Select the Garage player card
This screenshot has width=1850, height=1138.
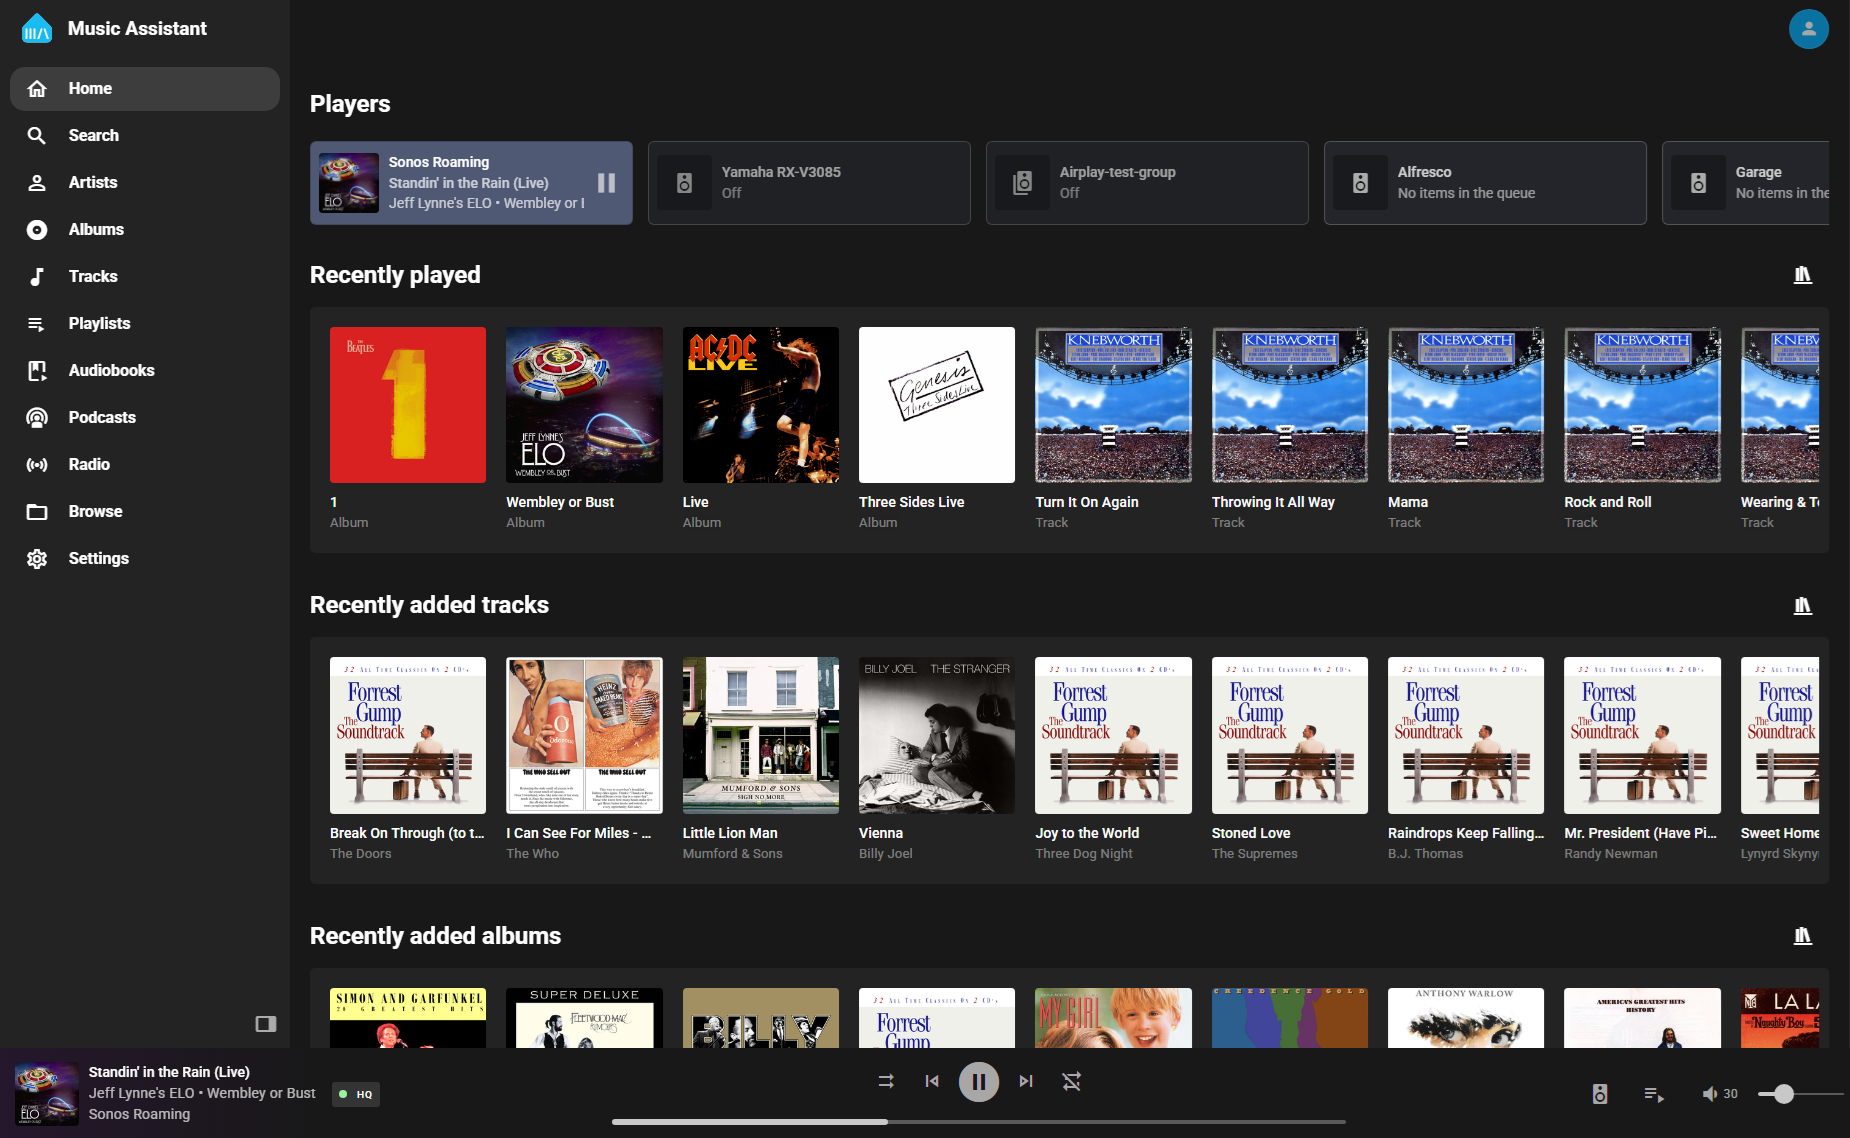pos(1746,183)
